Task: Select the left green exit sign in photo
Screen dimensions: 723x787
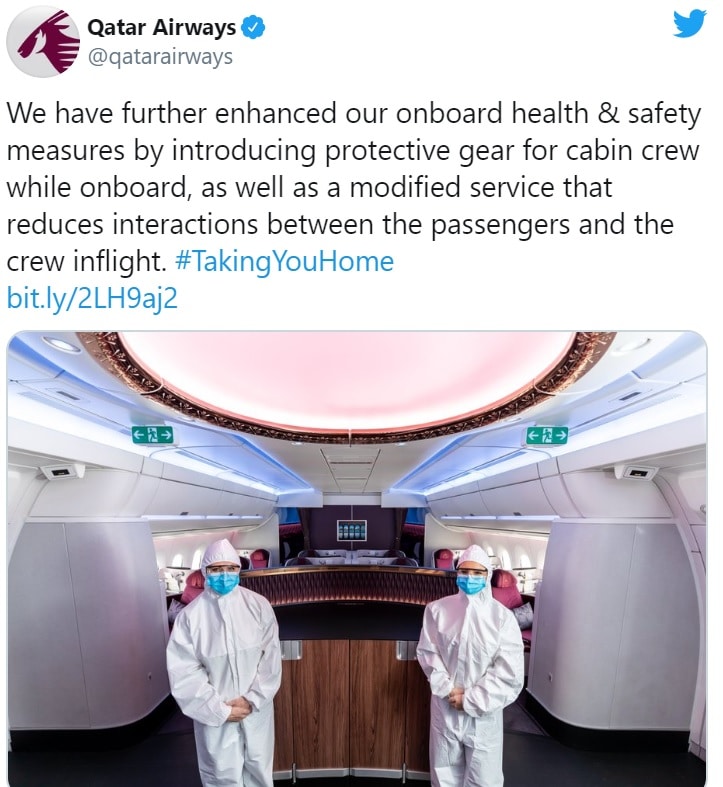Action: (153, 434)
